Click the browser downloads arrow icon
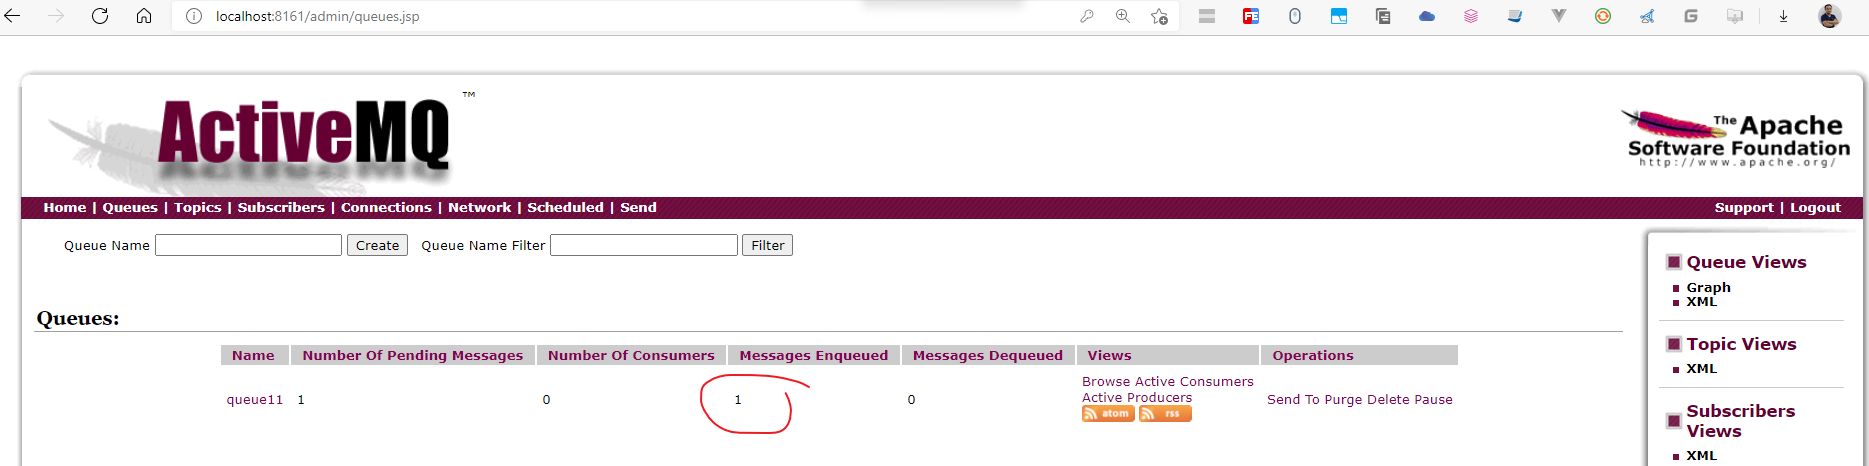Screen dimensions: 1869x466 1783,16
